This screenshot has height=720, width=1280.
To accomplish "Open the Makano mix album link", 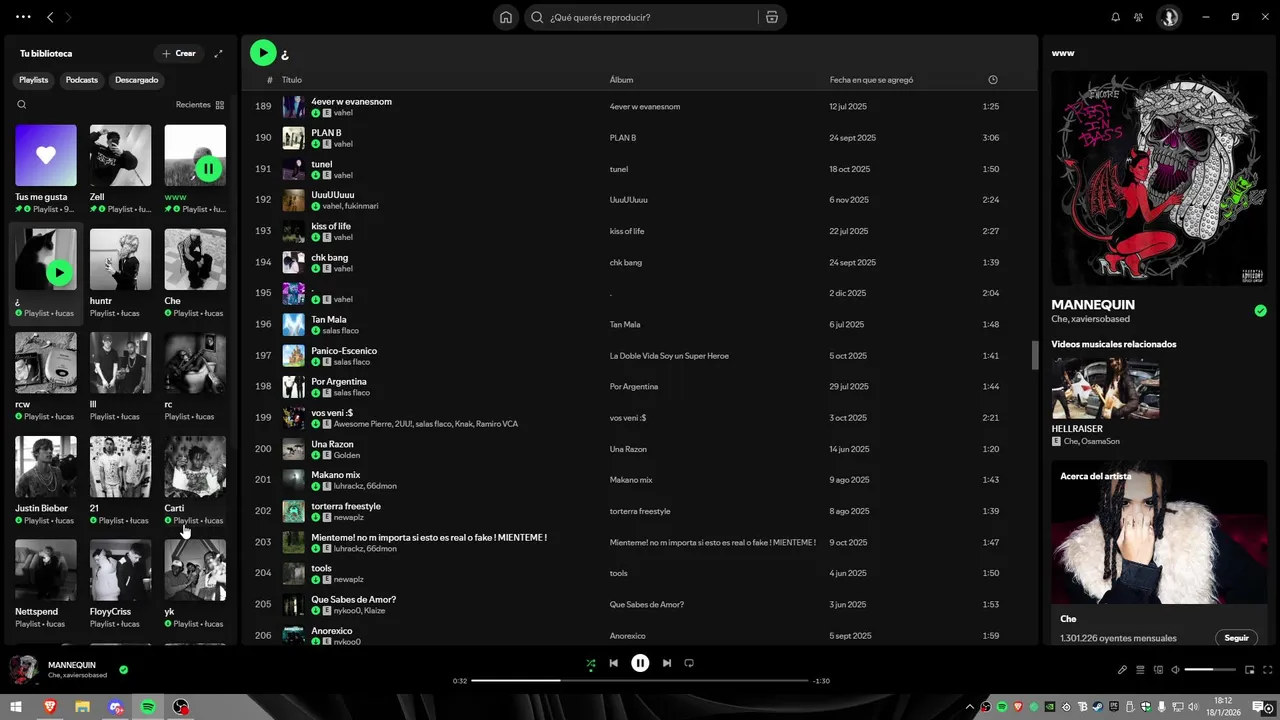I will pyautogui.click(x=631, y=480).
